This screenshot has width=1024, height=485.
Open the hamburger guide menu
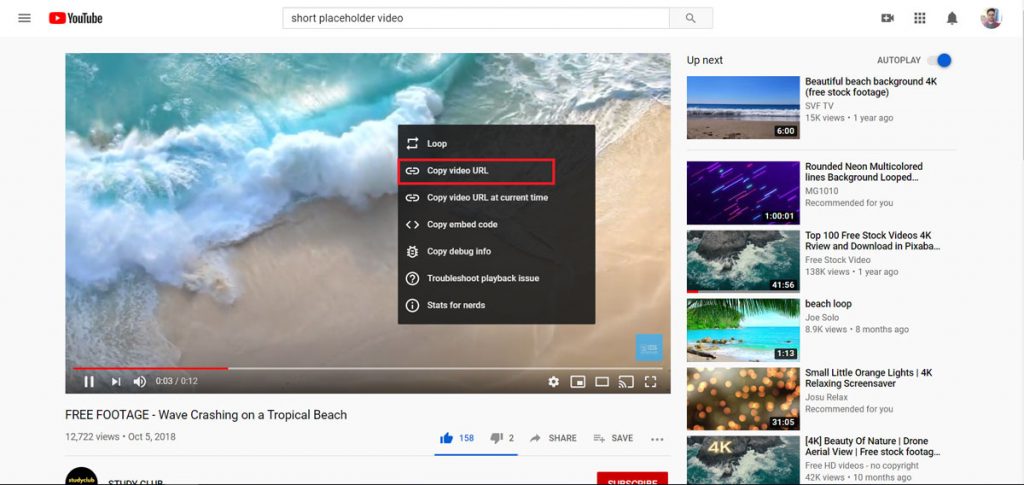[x=24, y=18]
